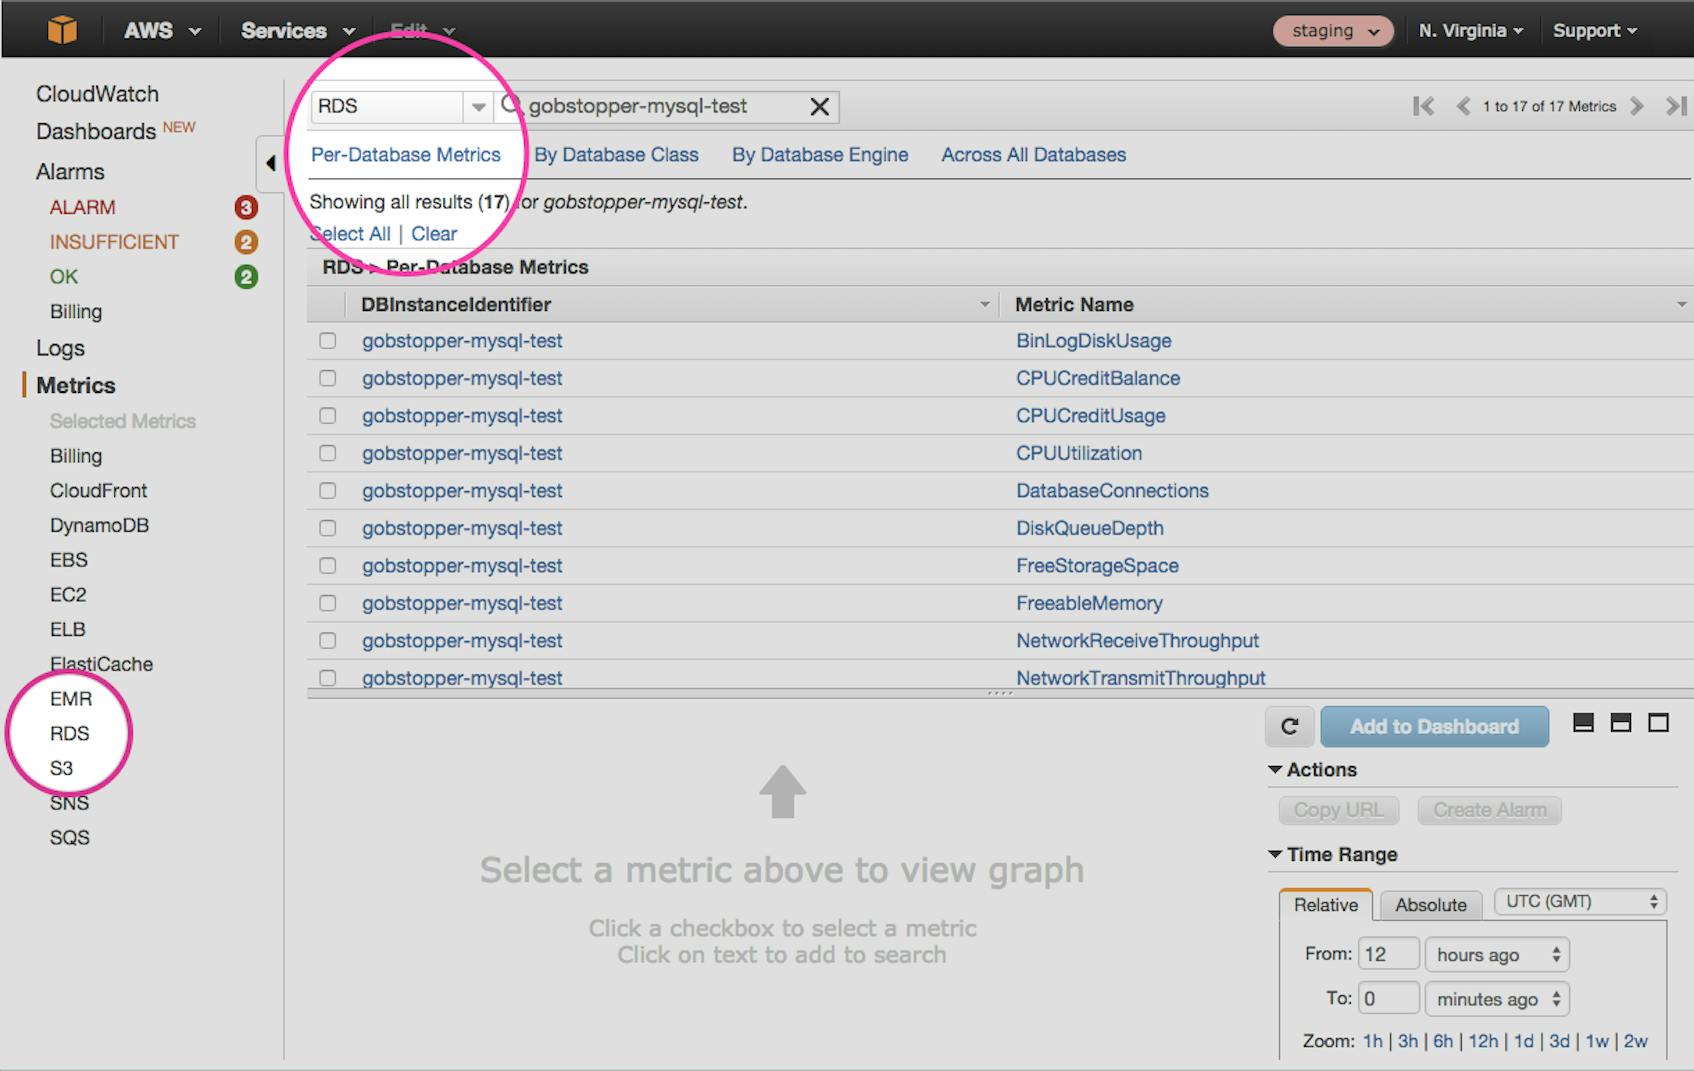This screenshot has width=1694, height=1071.
Task: Open the hours ago dropdown
Action: pyautogui.click(x=1496, y=954)
